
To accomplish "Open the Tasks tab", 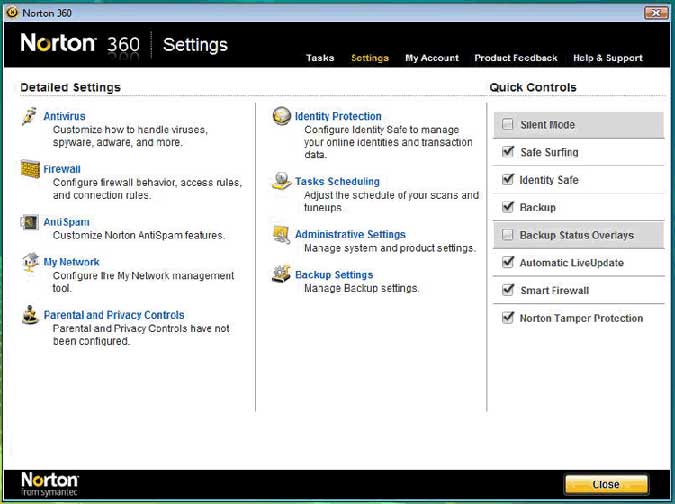I will [320, 58].
